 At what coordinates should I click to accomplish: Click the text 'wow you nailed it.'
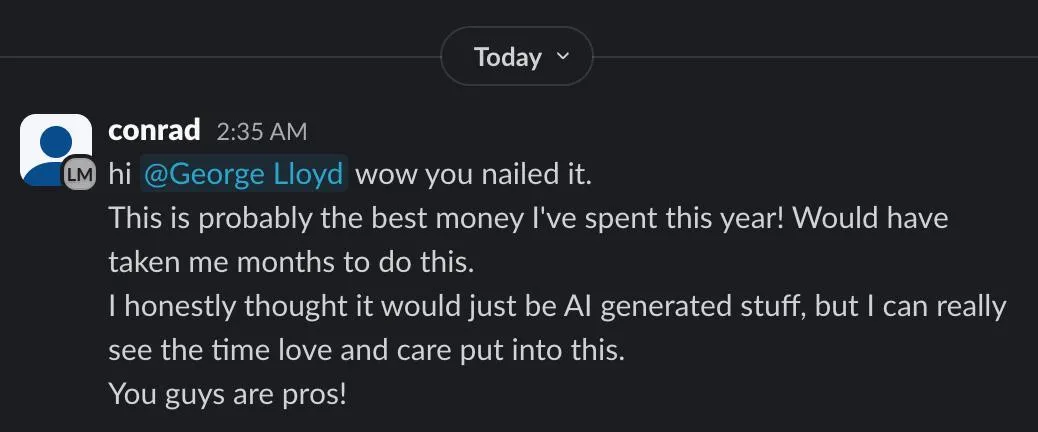point(474,175)
